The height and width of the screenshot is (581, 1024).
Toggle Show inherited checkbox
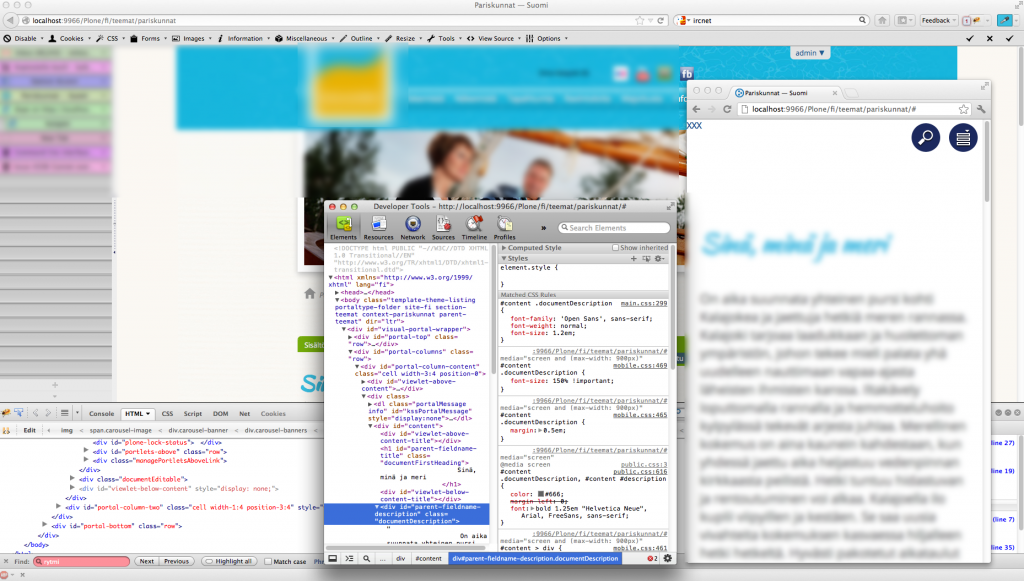[x=615, y=248]
